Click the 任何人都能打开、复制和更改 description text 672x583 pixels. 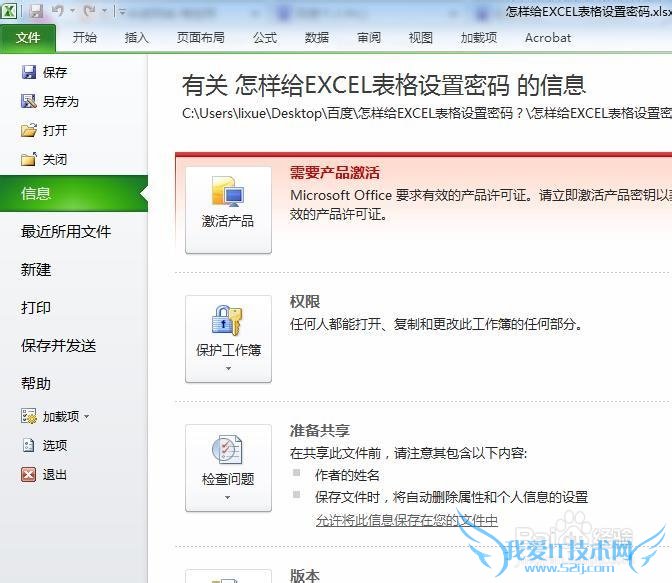[x=436, y=324]
